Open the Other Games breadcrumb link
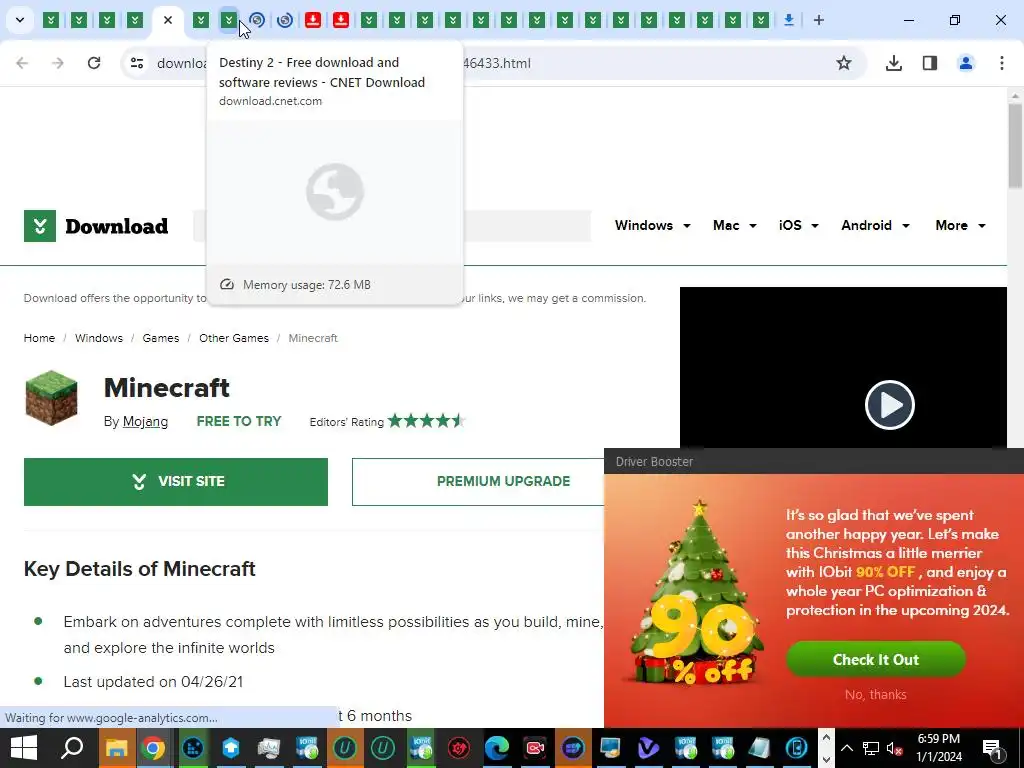Image resolution: width=1024 pixels, height=768 pixels. pyautogui.click(x=234, y=338)
